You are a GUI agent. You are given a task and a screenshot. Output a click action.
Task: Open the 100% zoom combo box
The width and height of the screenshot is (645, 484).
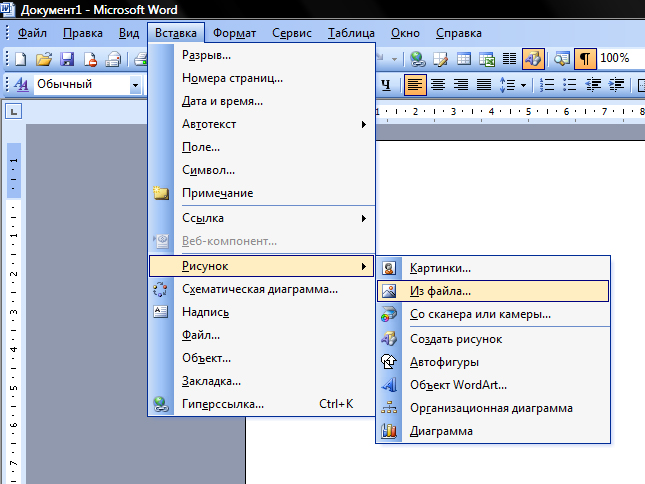621,58
